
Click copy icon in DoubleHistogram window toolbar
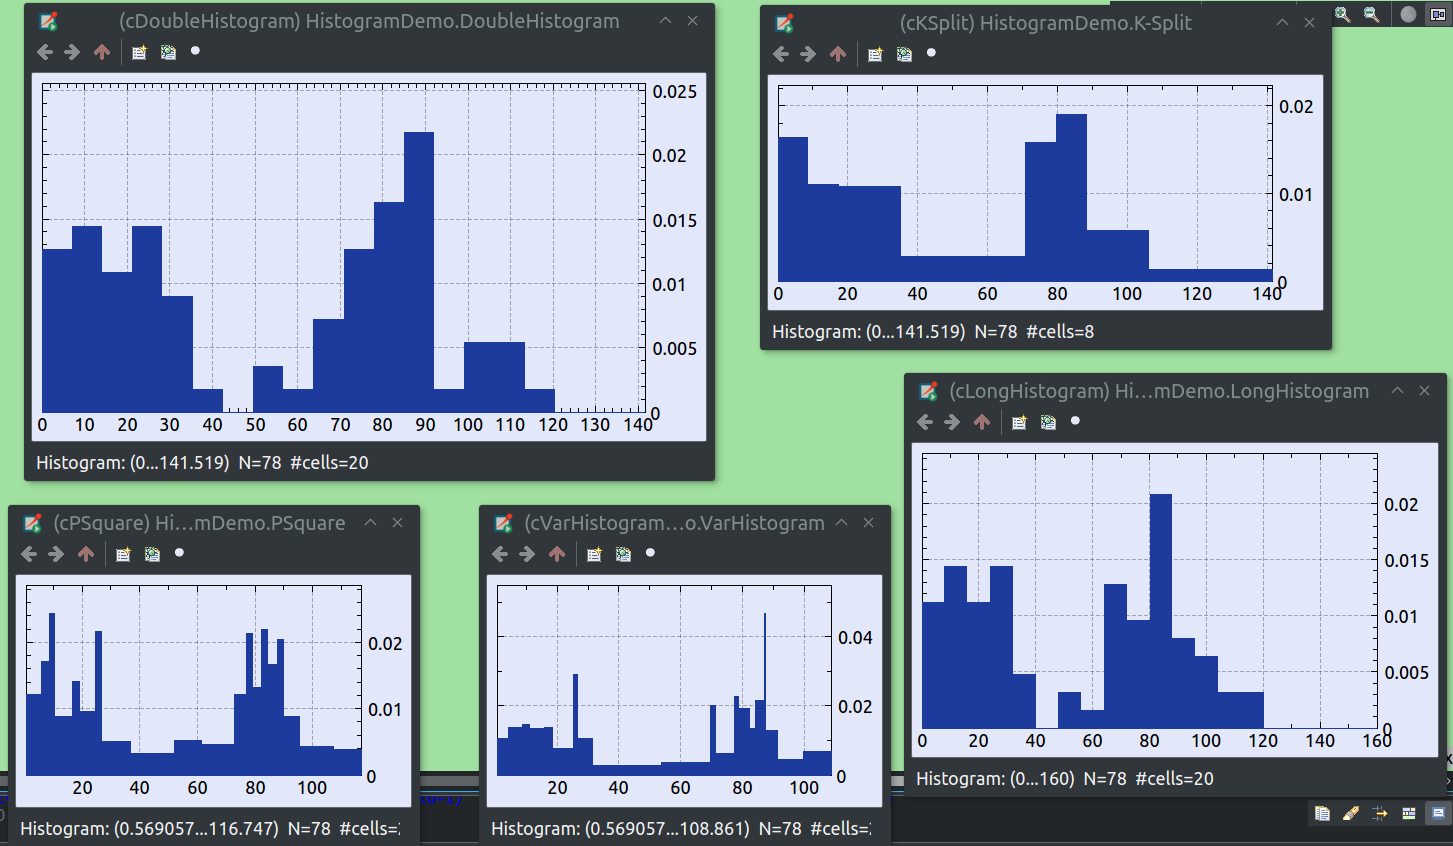pyautogui.click(x=168, y=52)
